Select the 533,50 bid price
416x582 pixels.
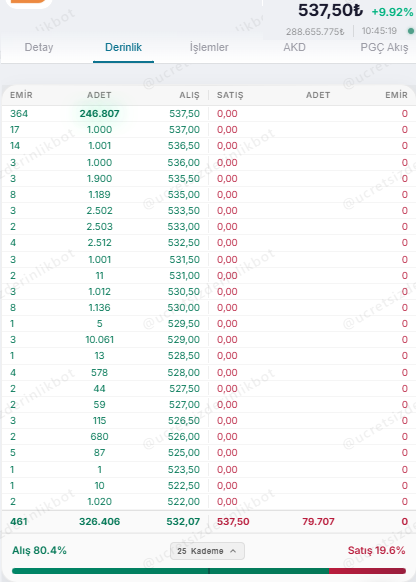[x=184, y=210]
